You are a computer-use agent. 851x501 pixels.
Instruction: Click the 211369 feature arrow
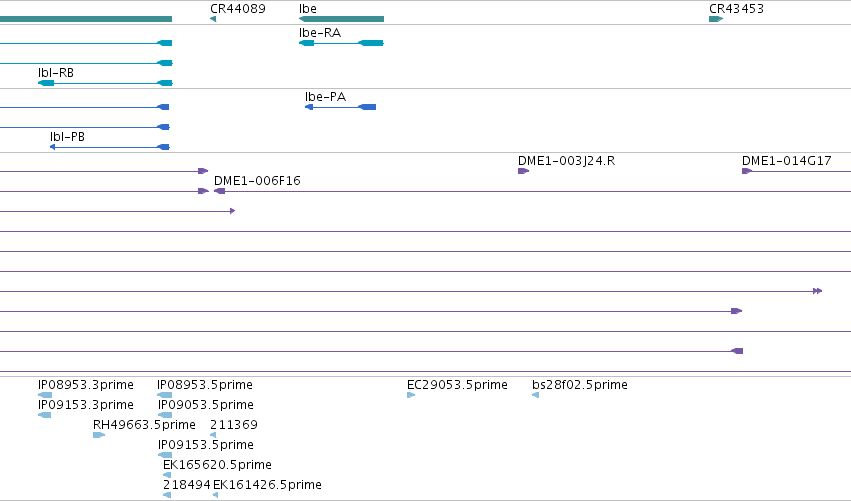[213, 435]
